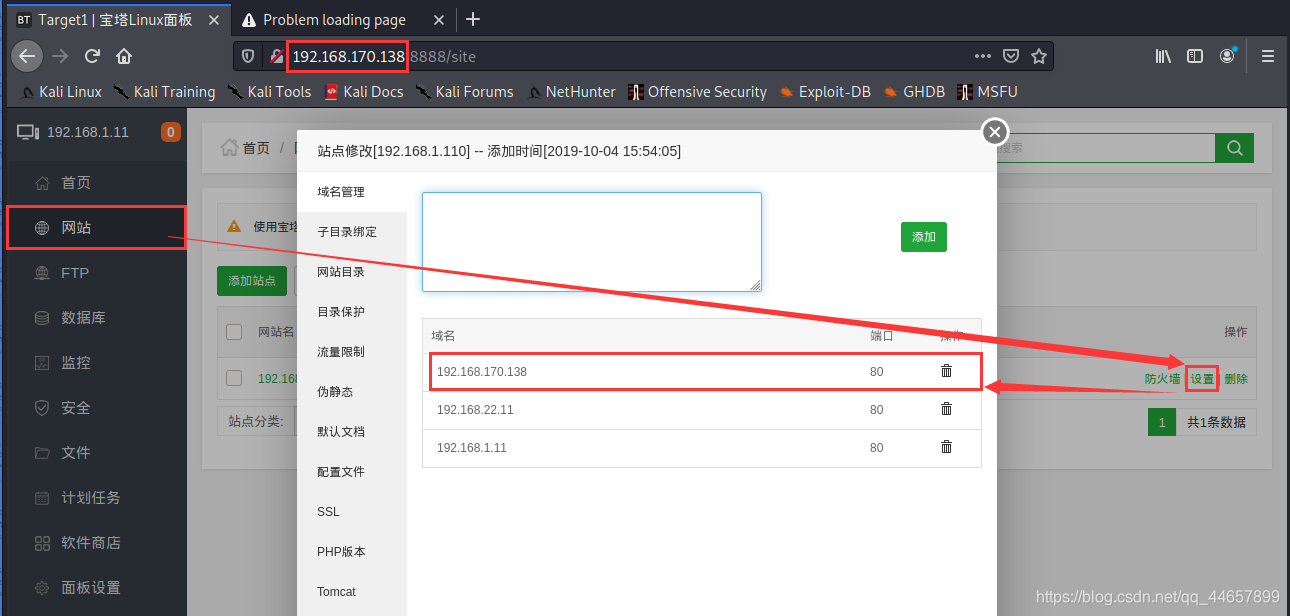Open the Kali Training bookmark

click(x=164, y=91)
